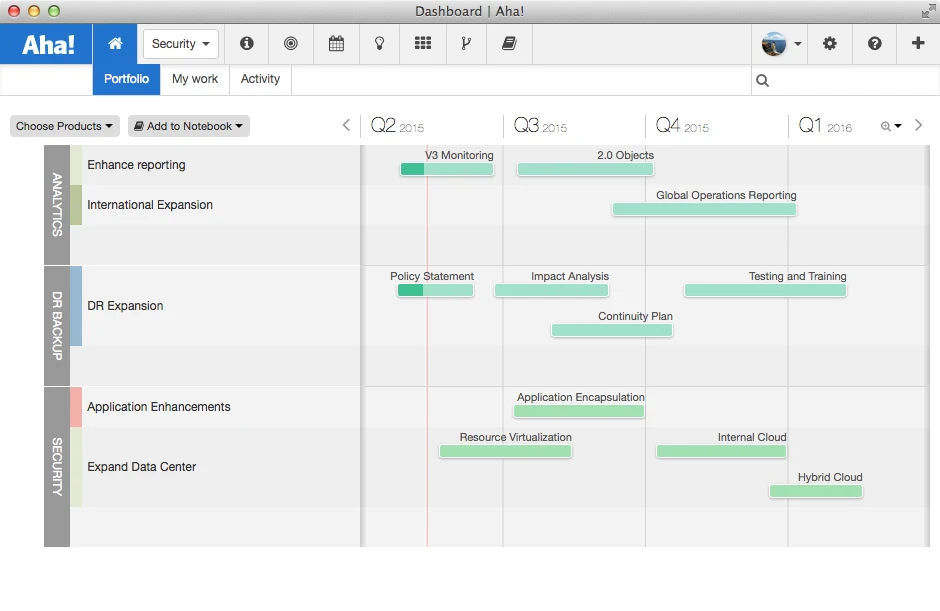Select the Internal Cloud bar
The image size is (940, 611).
[721, 452]
